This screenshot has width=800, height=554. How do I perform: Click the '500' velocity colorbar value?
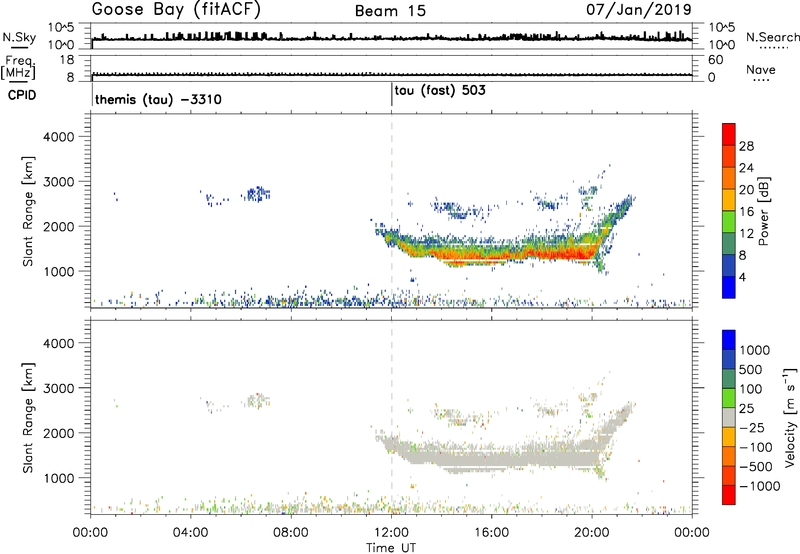pos(751,369)
